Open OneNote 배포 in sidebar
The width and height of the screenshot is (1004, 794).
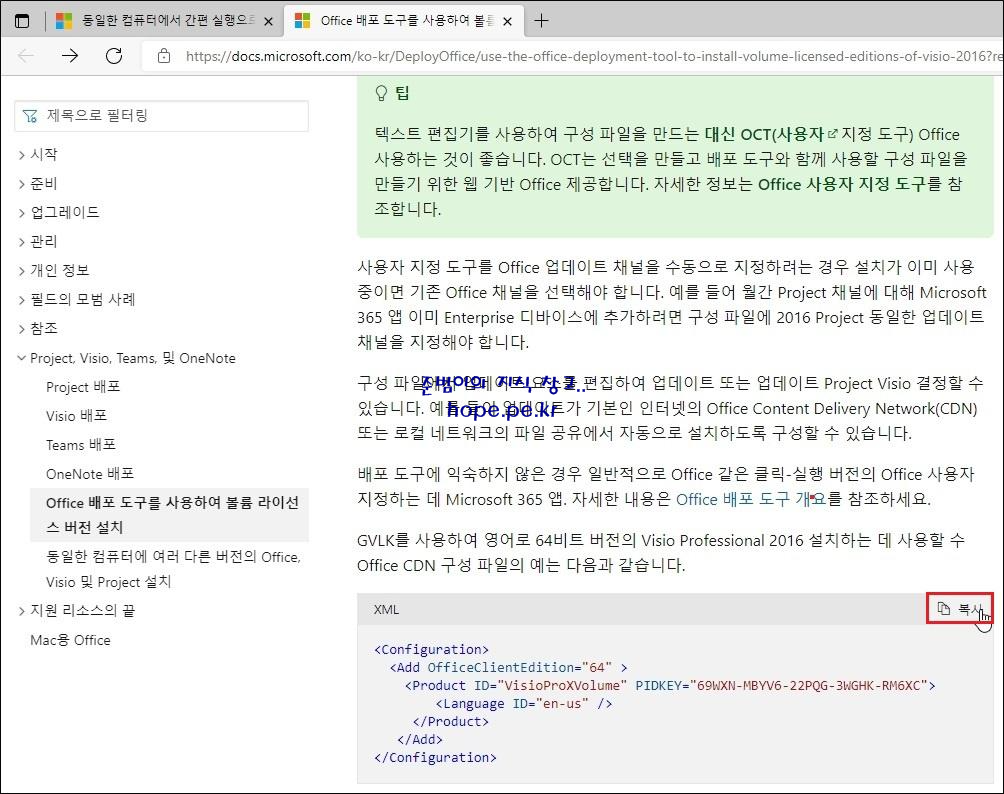pyautogui.click(x=90, y=474)
